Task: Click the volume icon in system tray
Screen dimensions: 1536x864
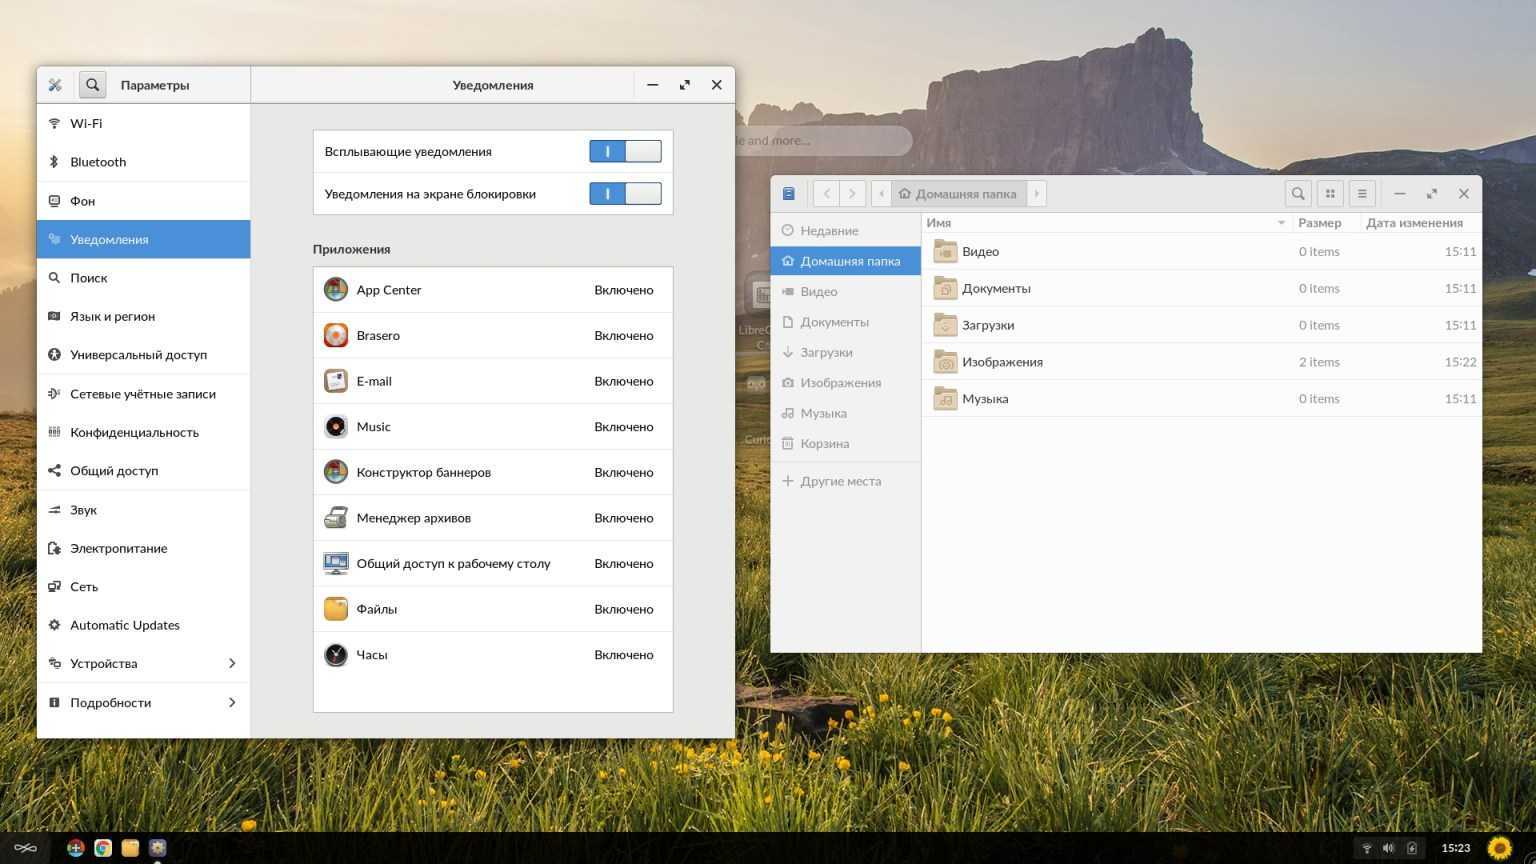Action: (1388, 848)
